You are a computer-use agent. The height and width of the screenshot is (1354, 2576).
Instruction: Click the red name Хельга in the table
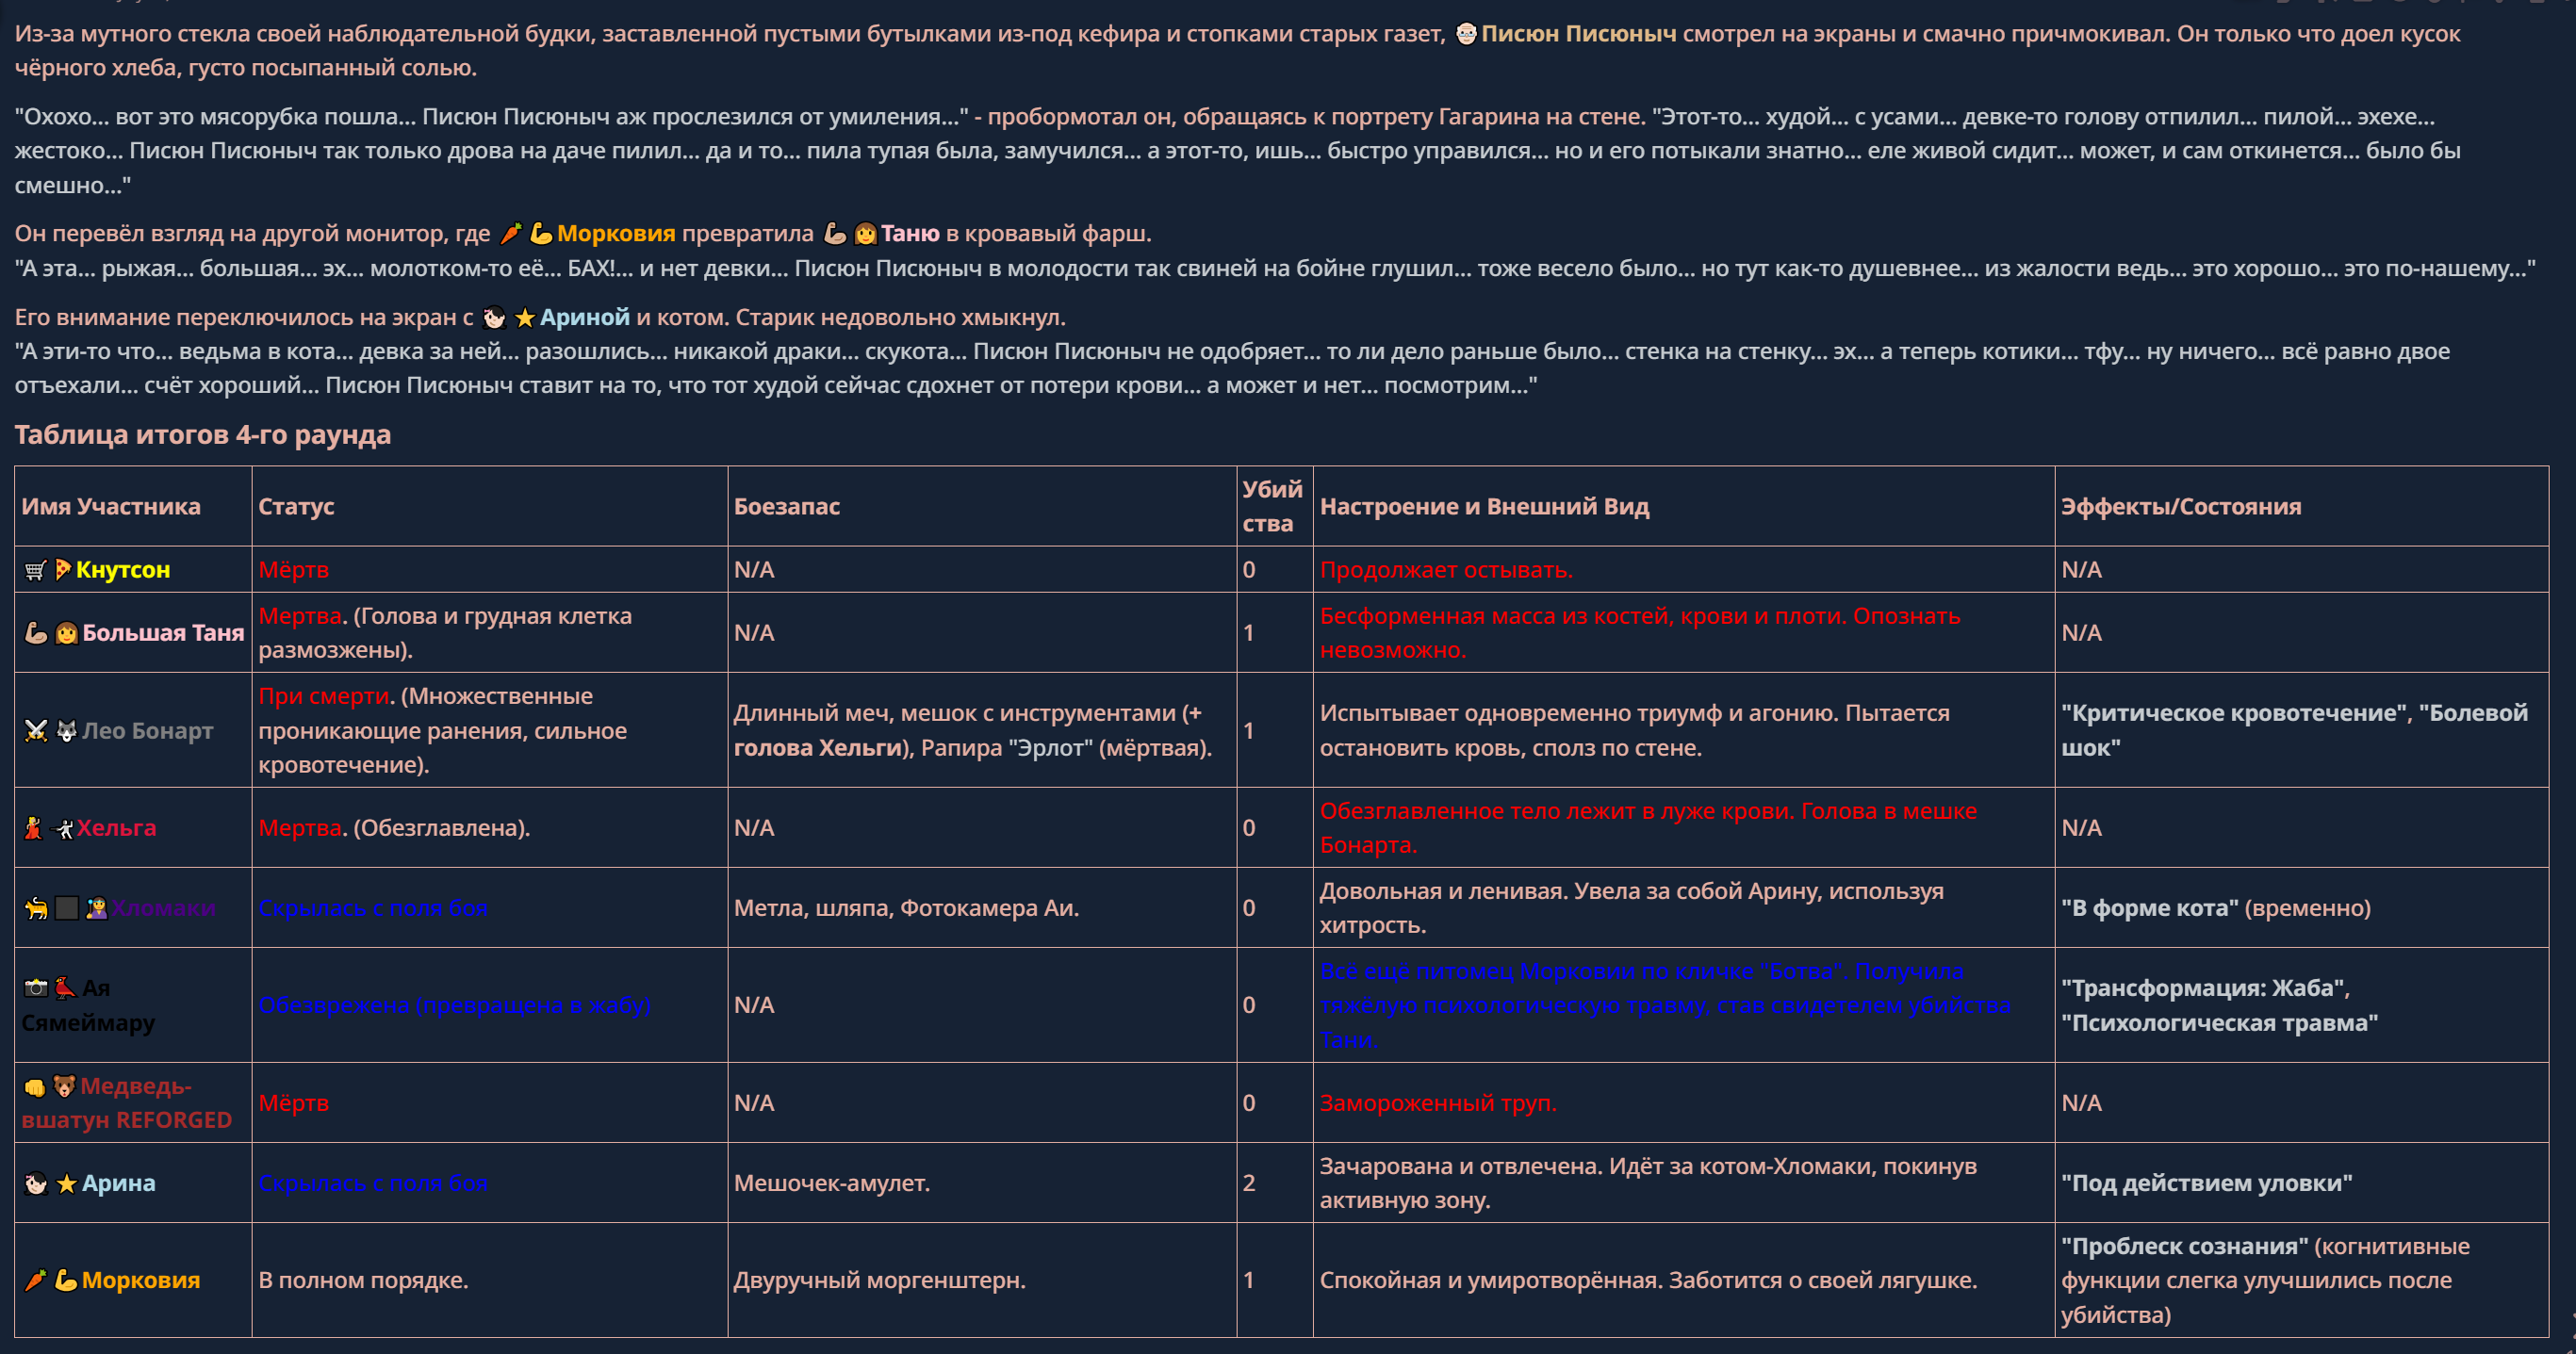(x=116, y=828)
